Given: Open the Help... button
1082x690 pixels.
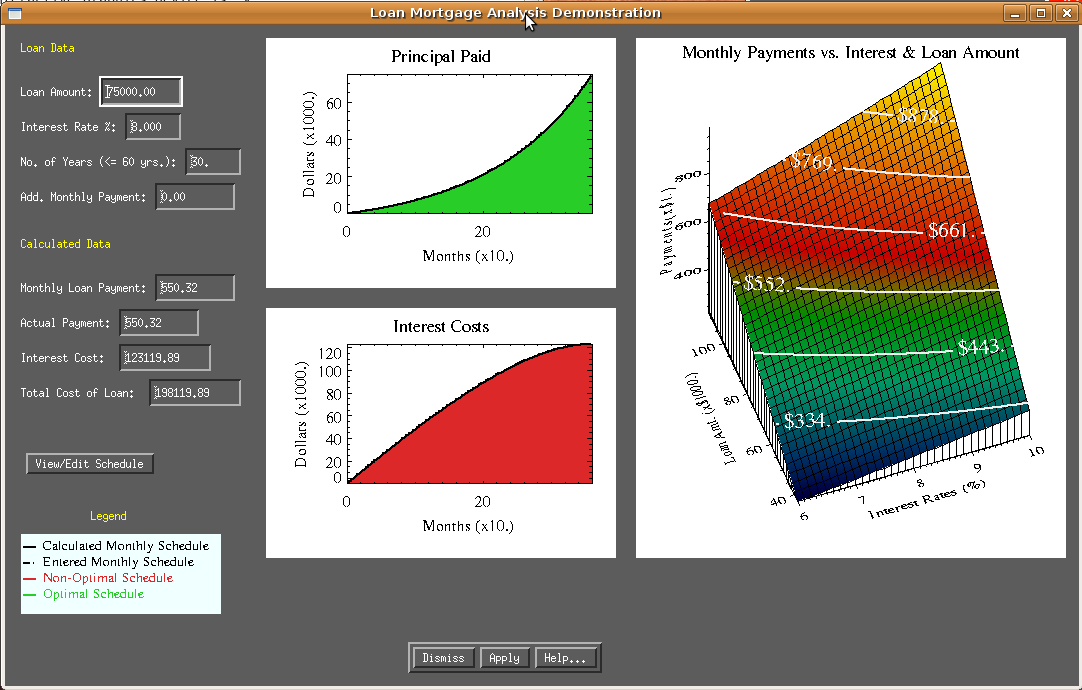Looking at the screenshot, I should (x=565, y=658).
